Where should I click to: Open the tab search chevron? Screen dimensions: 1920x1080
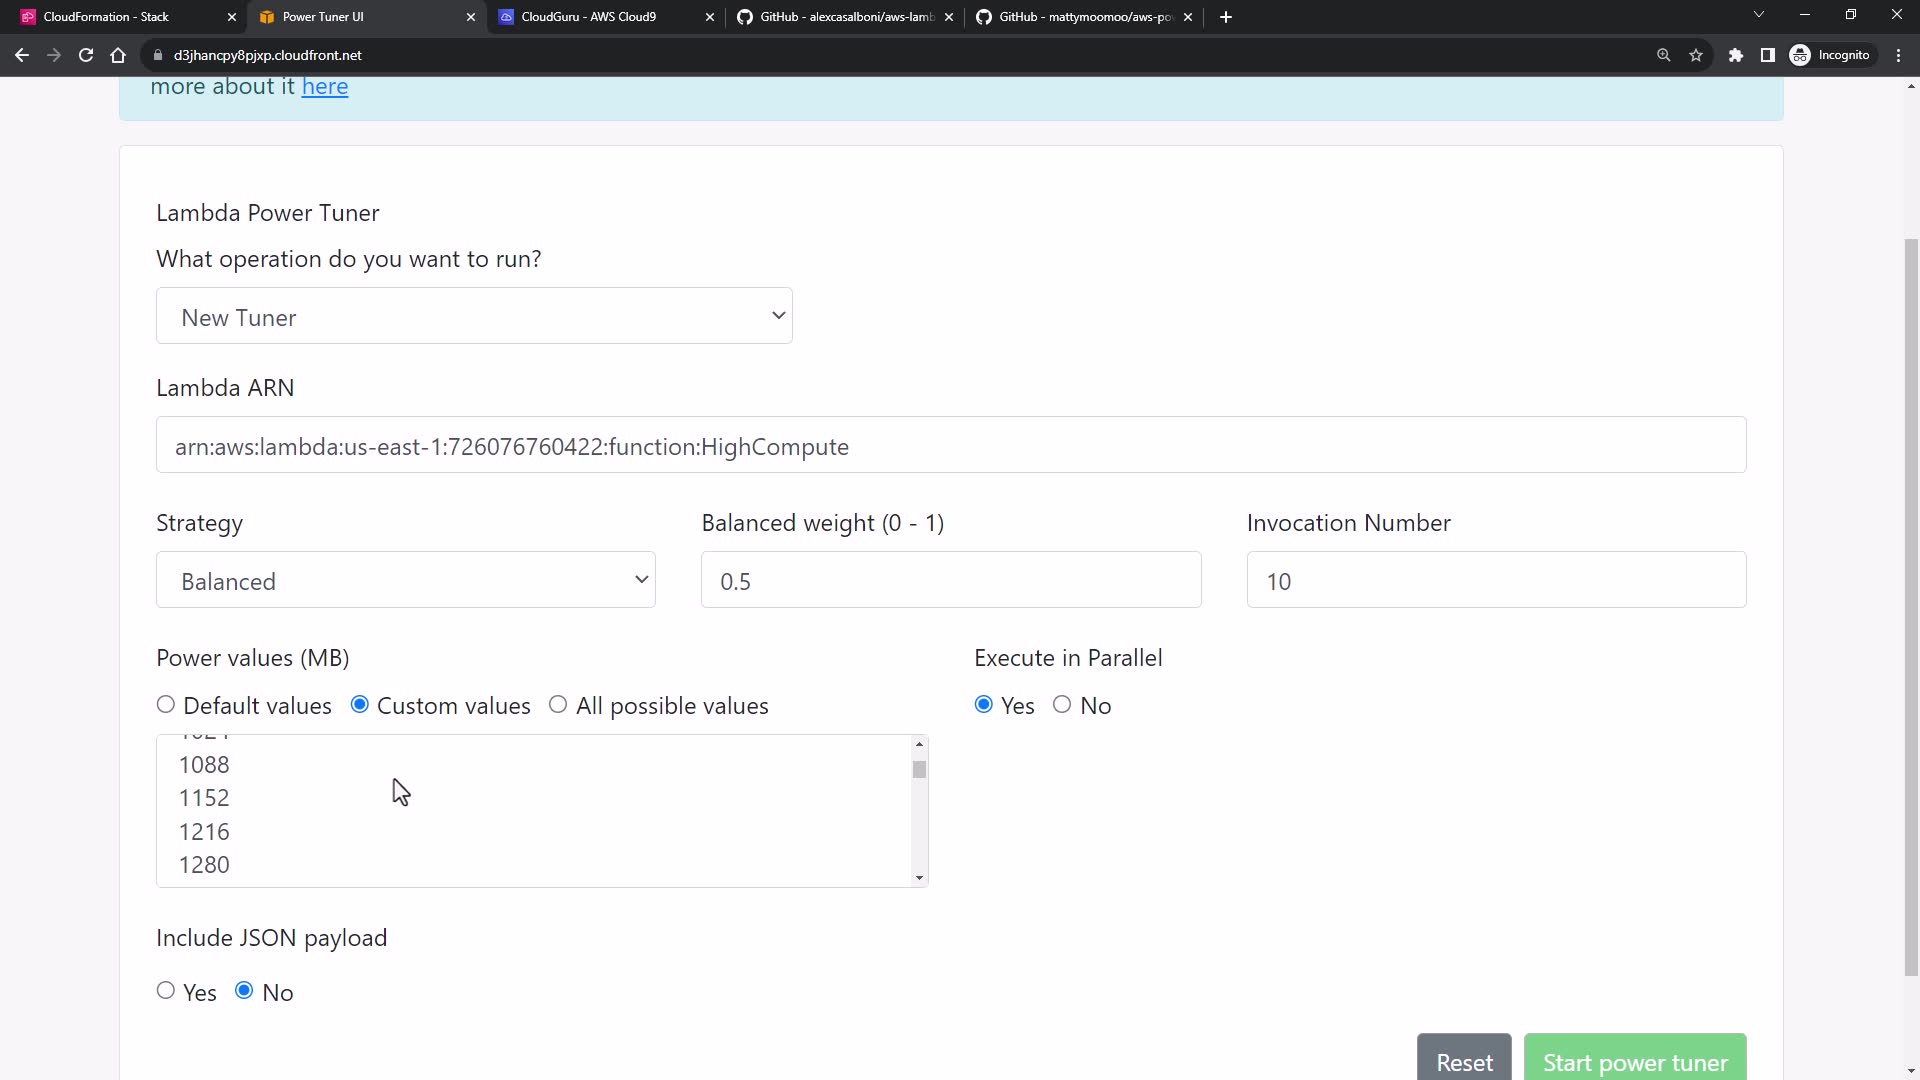point(1759,15)
